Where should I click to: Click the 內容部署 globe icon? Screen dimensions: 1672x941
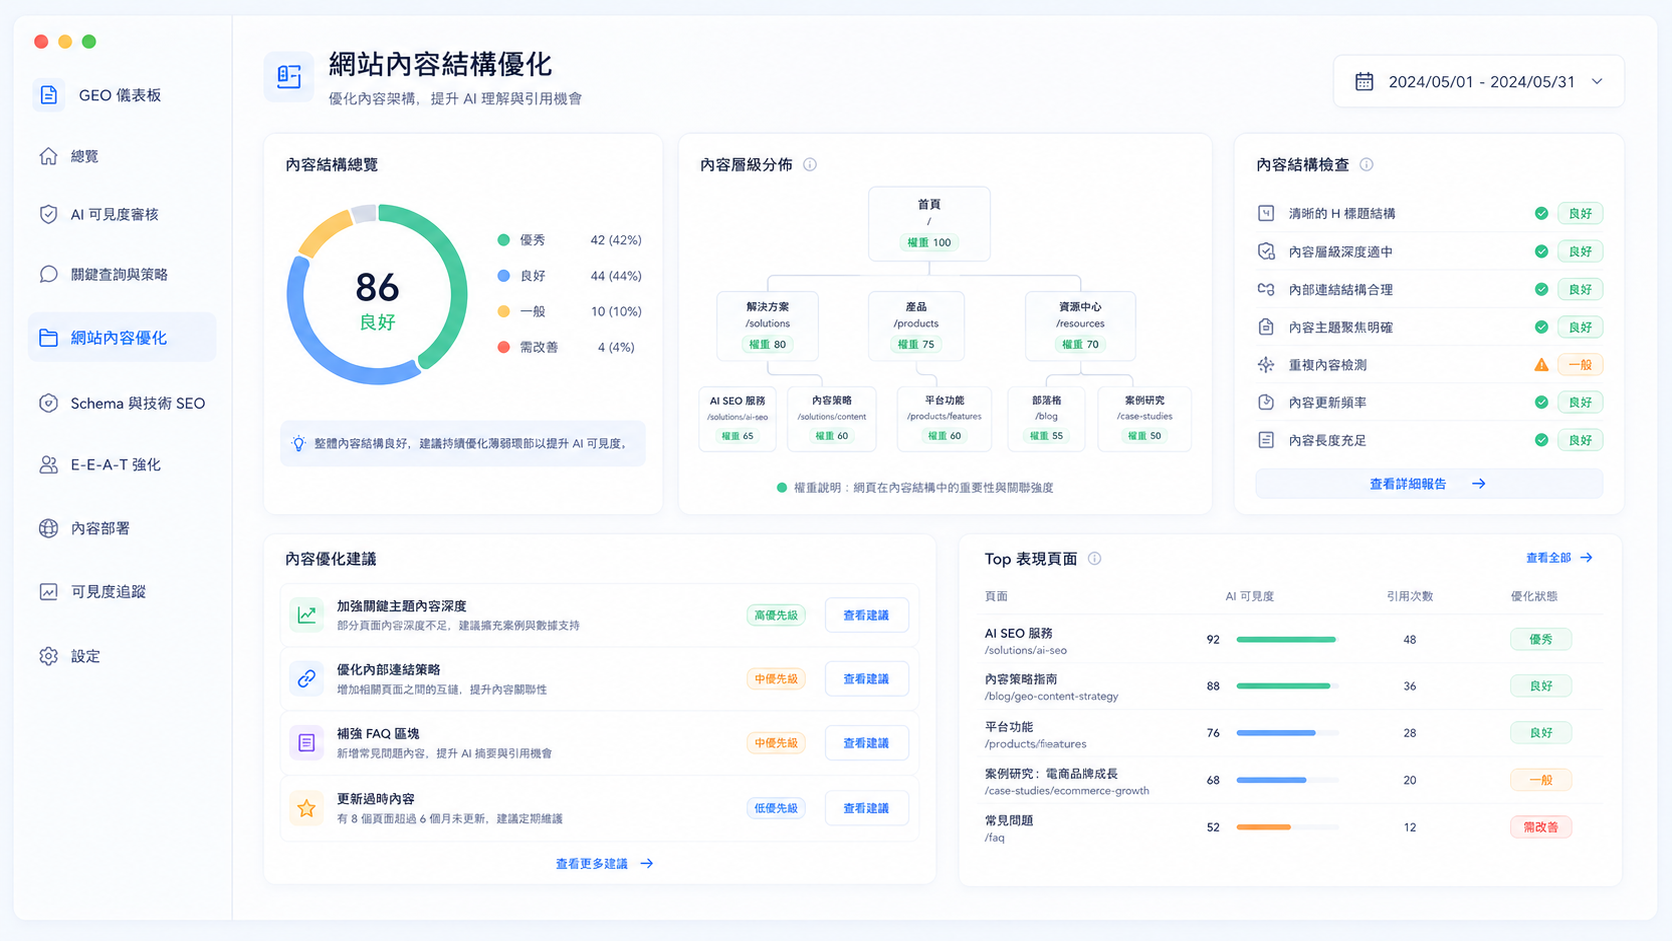point(48,528)
